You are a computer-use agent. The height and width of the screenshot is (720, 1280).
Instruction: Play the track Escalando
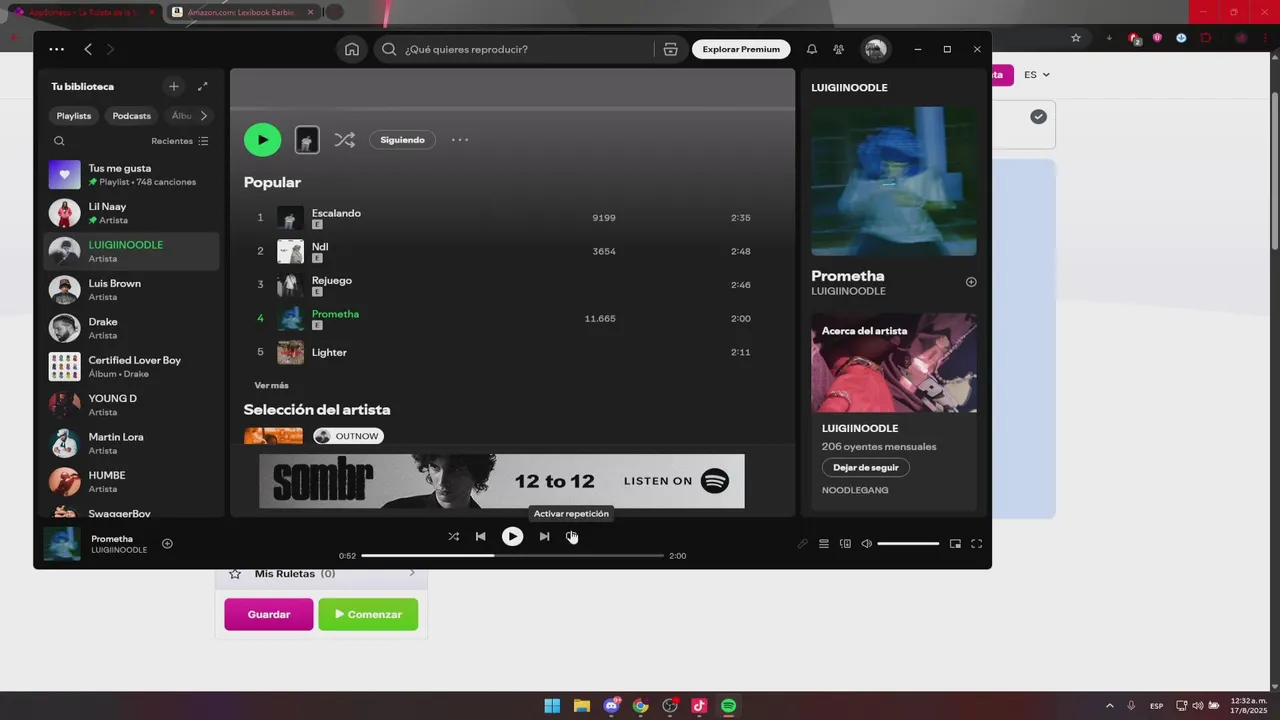coord(512,218)
